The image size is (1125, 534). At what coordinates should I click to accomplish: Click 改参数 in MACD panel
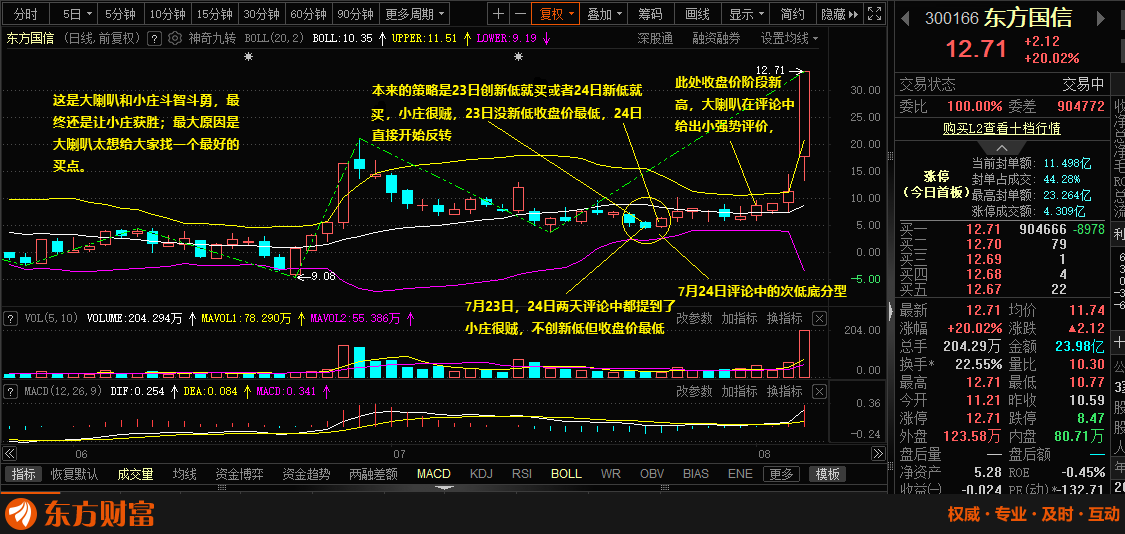coord(695,391)
